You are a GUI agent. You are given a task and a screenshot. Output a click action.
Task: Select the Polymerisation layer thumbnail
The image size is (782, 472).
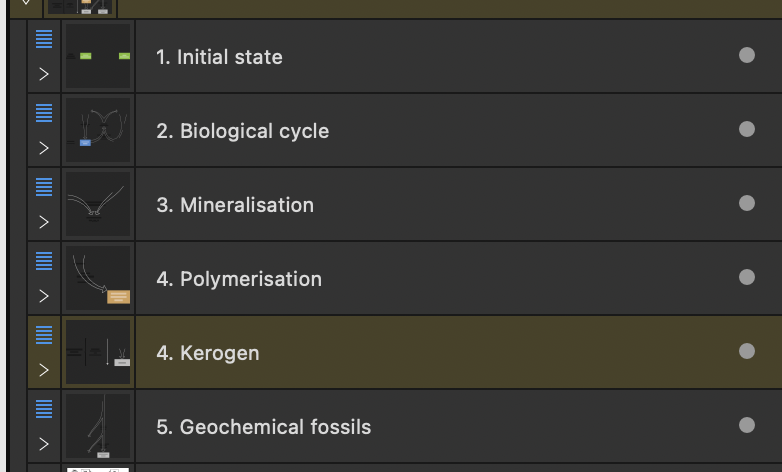[x=98, y=279]
